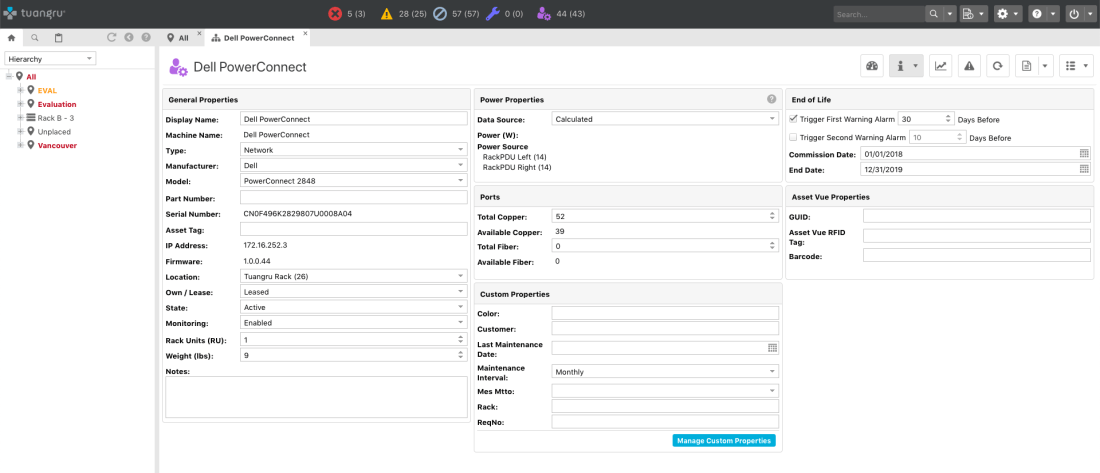Viewport: 1100px width, 473px height.
Task: Select the Vancouver tree item
Action: pos(57,145)
